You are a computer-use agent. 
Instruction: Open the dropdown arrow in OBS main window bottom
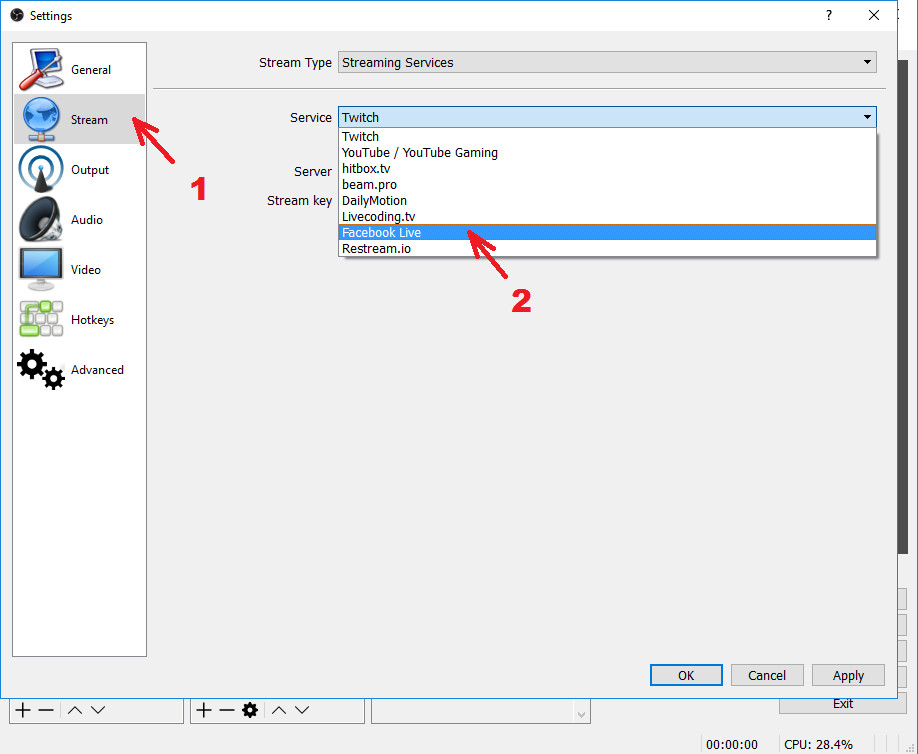[581, 714]
